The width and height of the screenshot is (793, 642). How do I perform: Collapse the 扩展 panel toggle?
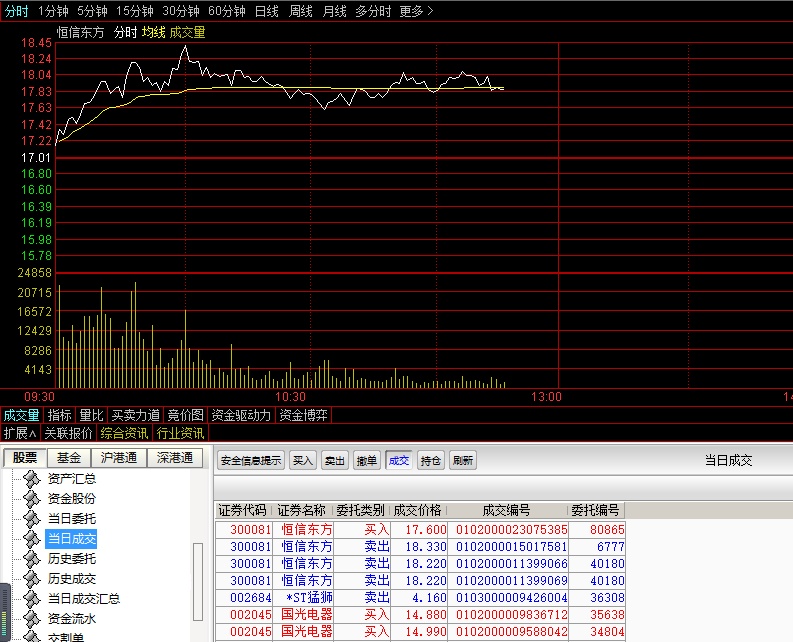tap(20, 433)
